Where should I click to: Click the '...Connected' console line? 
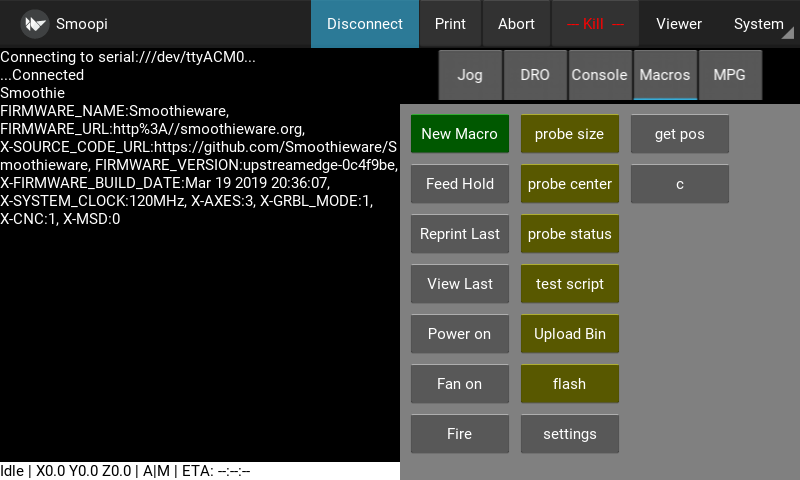42,75
